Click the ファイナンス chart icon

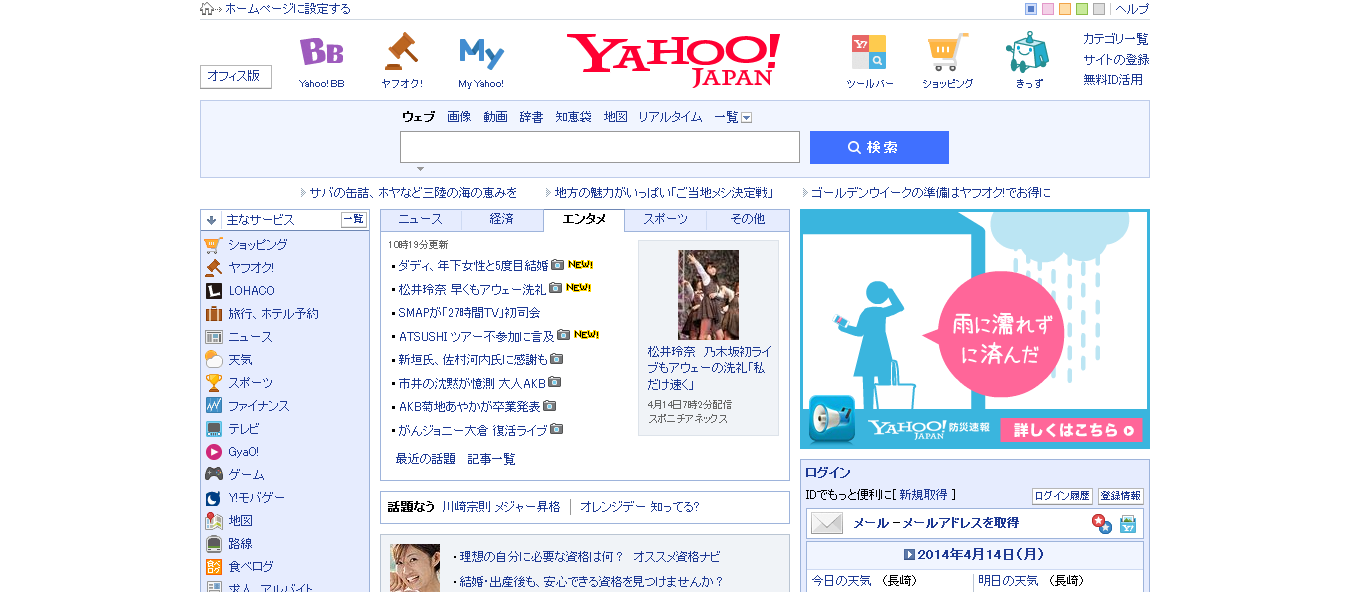(x=213, y=406)
